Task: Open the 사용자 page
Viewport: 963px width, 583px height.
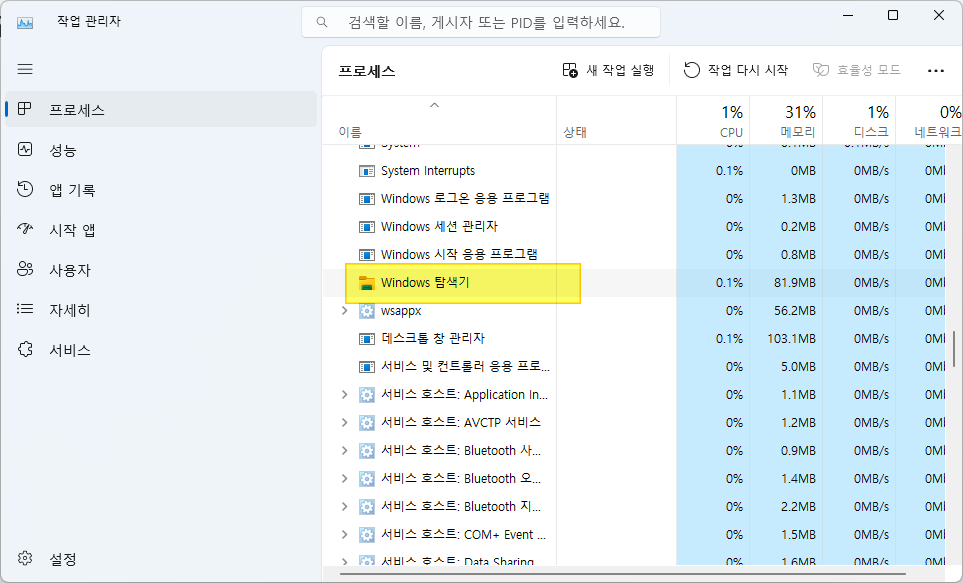Action: tap(161, 269)
